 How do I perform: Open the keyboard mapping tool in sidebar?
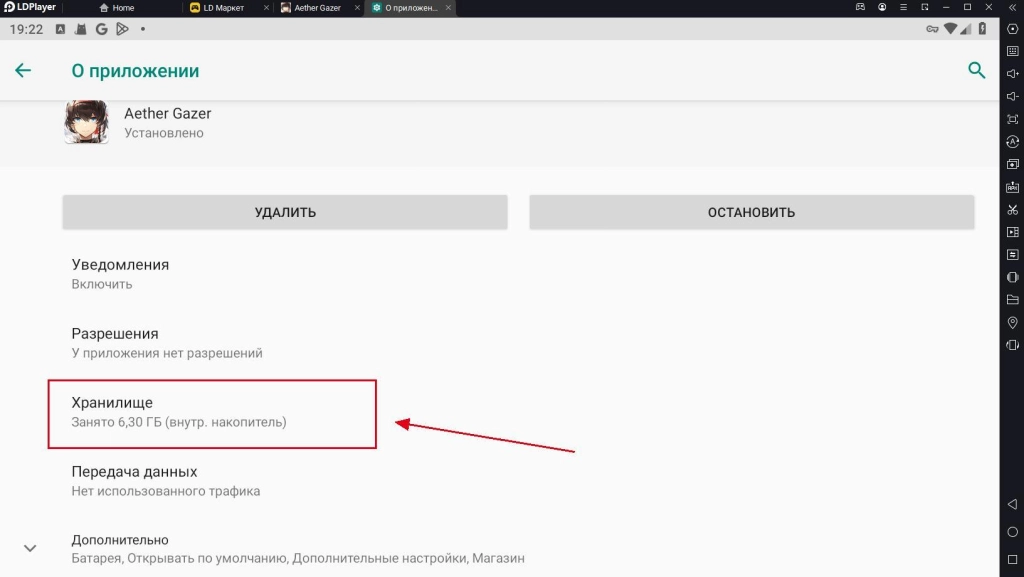coord(1012,51)
